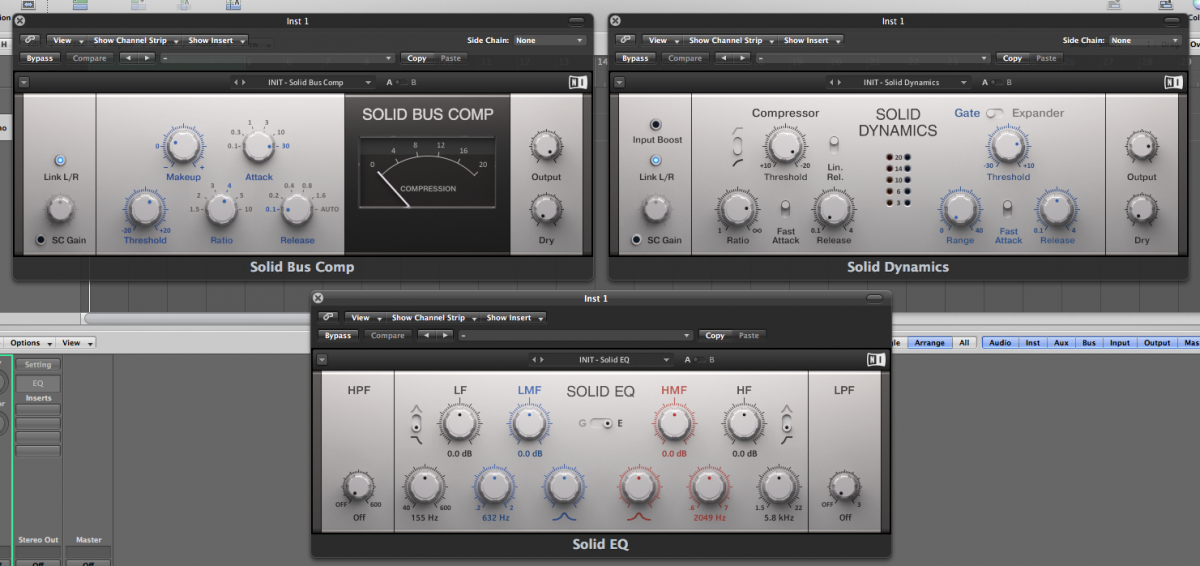
Task: Click next setting arrow beside Compare in Solid Dynamics
Action: coord(742,58)
